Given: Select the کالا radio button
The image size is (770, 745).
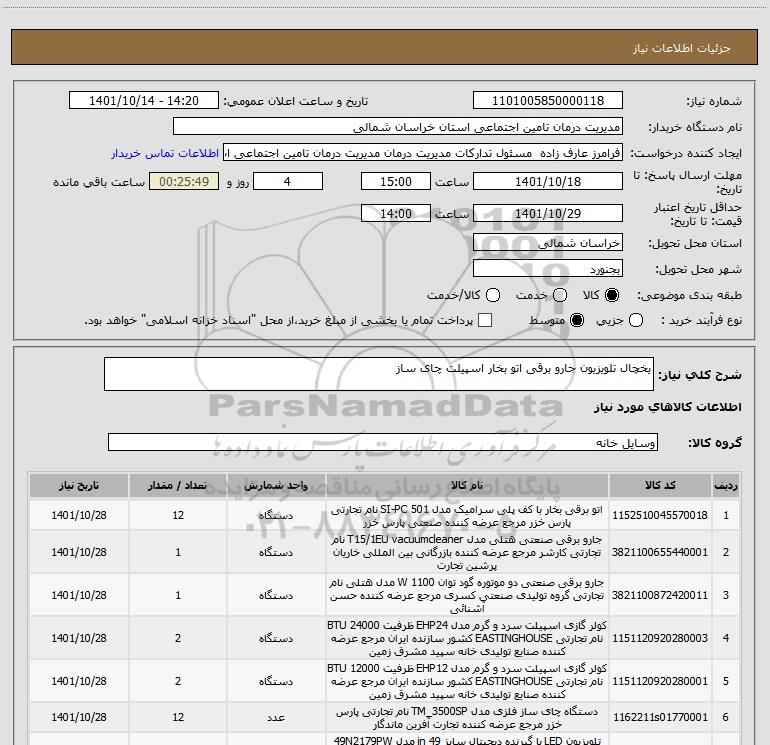Looking at the screenshot, I should [x=612, y=295].
